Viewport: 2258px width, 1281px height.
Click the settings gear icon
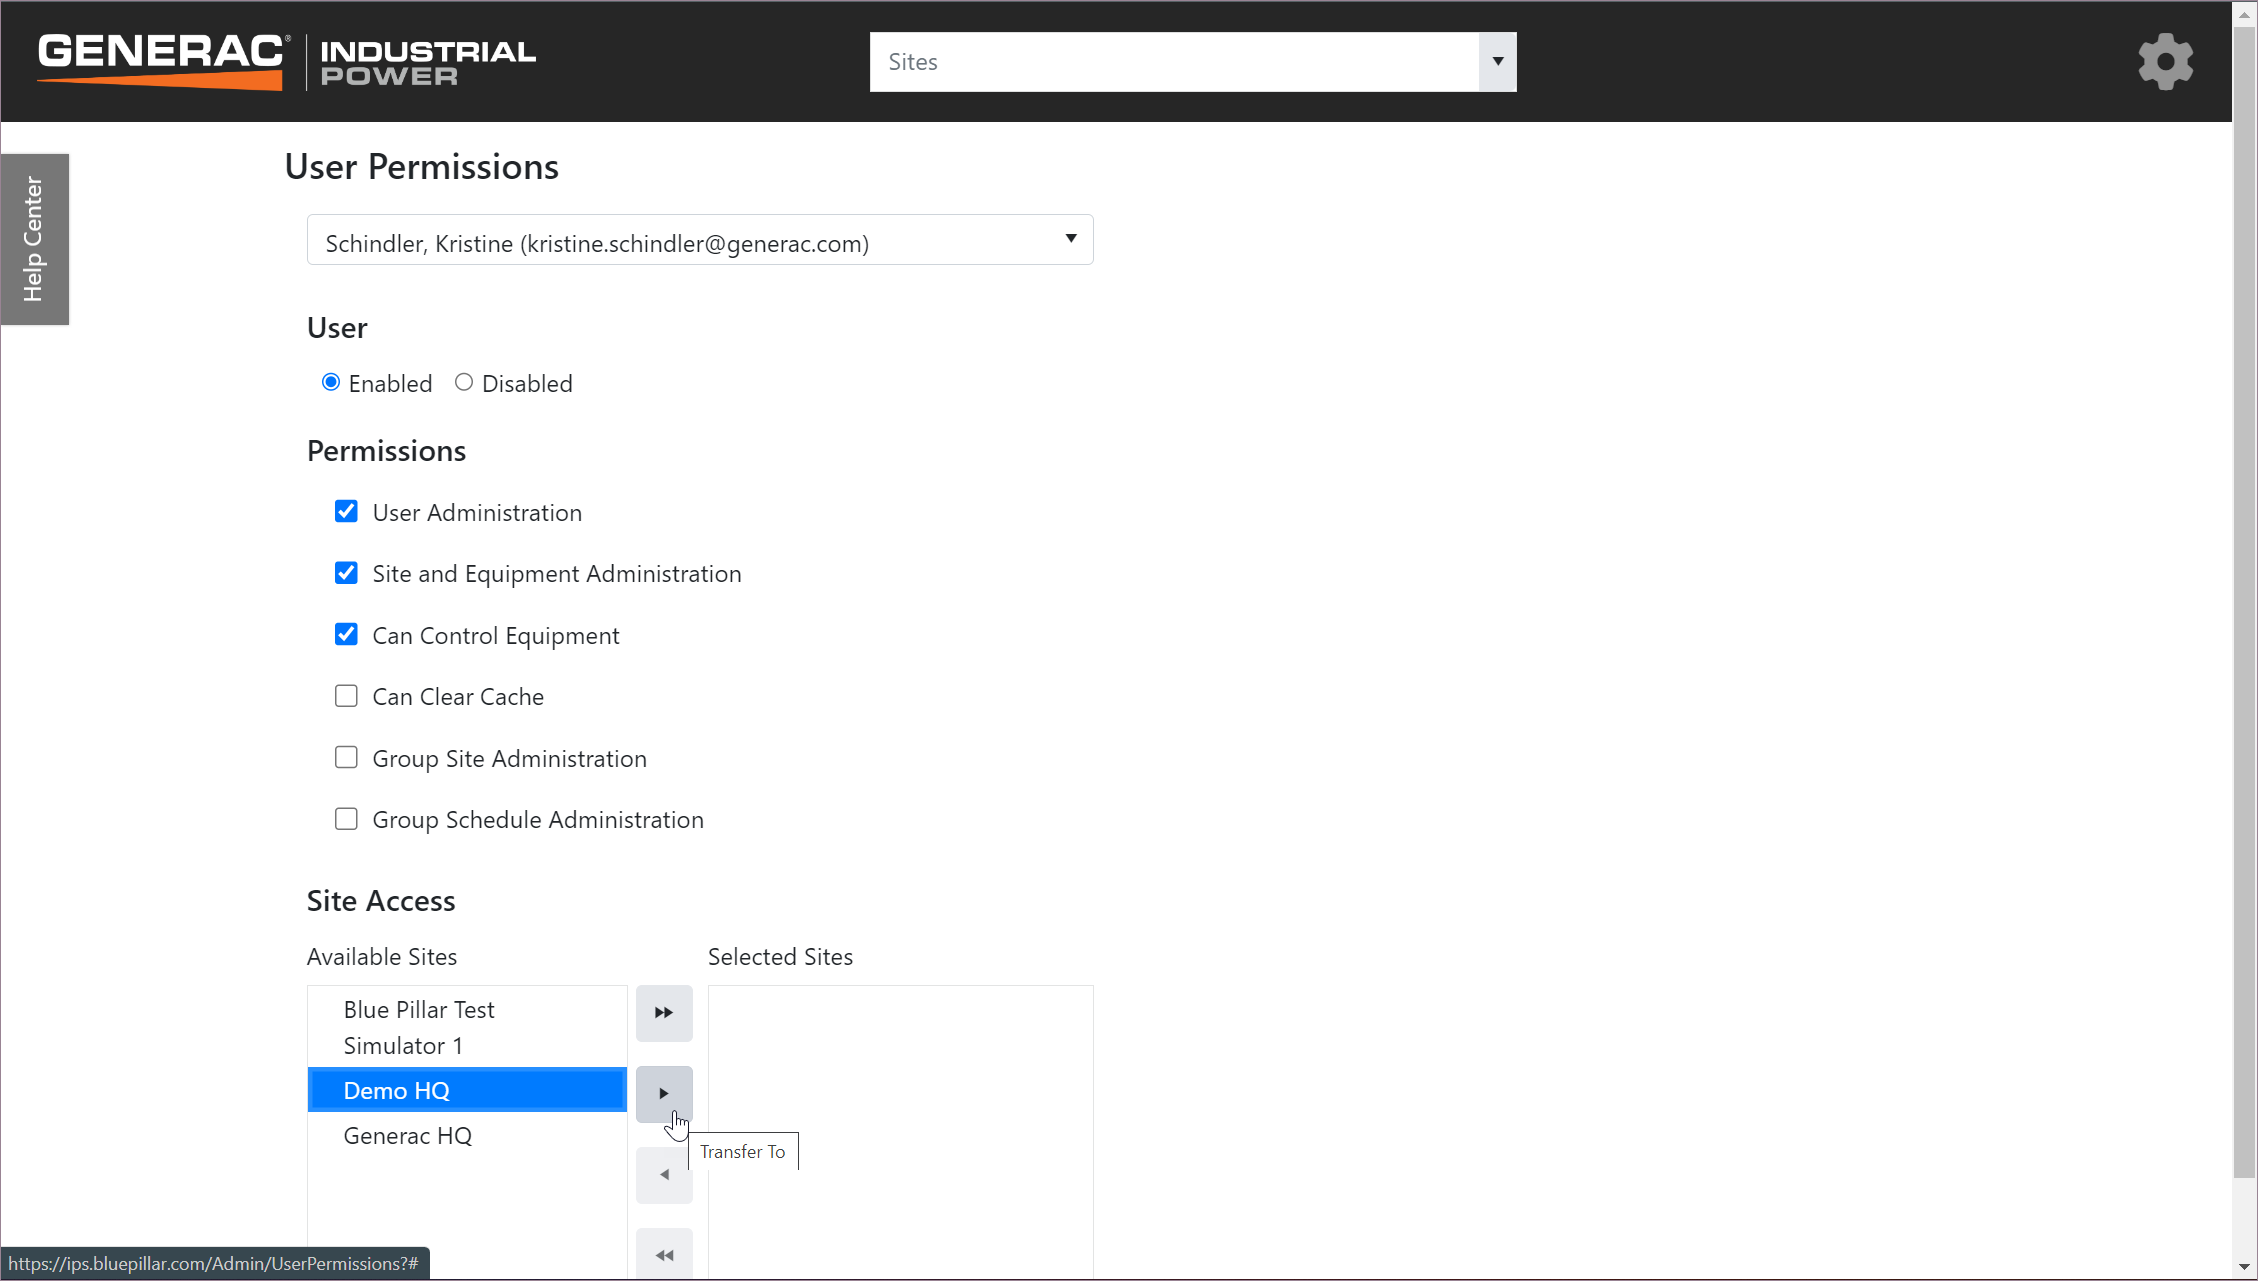[x=2165, y=62]
